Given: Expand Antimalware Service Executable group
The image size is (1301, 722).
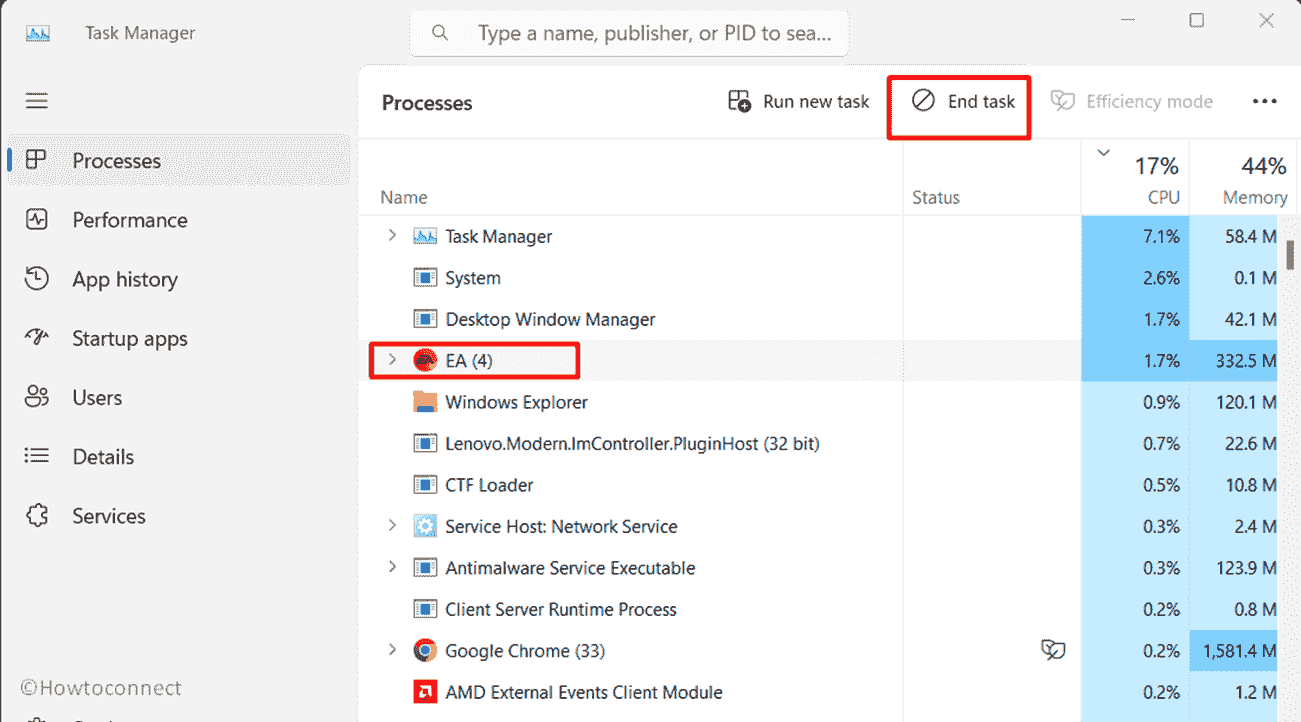Looking at the screenshot, I should [x=392, y=567].
